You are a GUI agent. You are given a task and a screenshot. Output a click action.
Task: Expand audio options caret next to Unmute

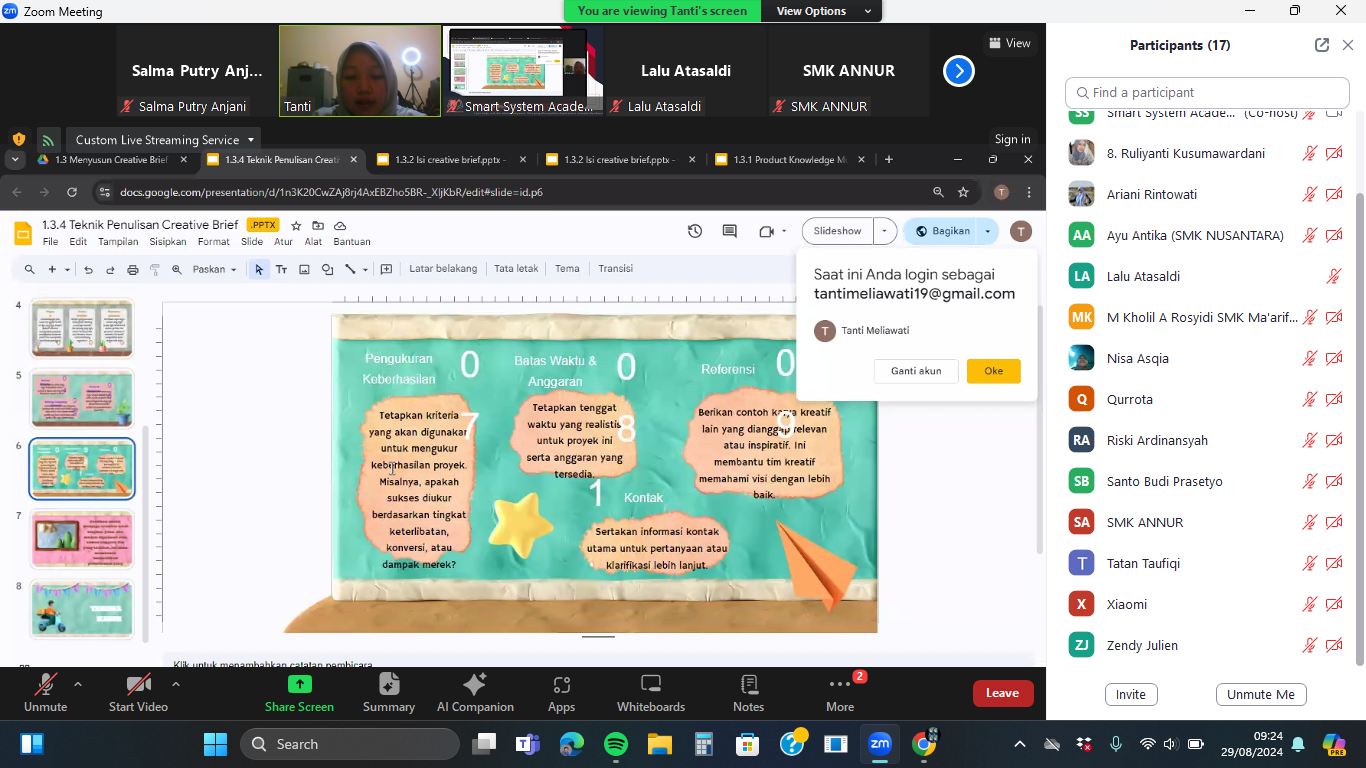click(77, 685)
